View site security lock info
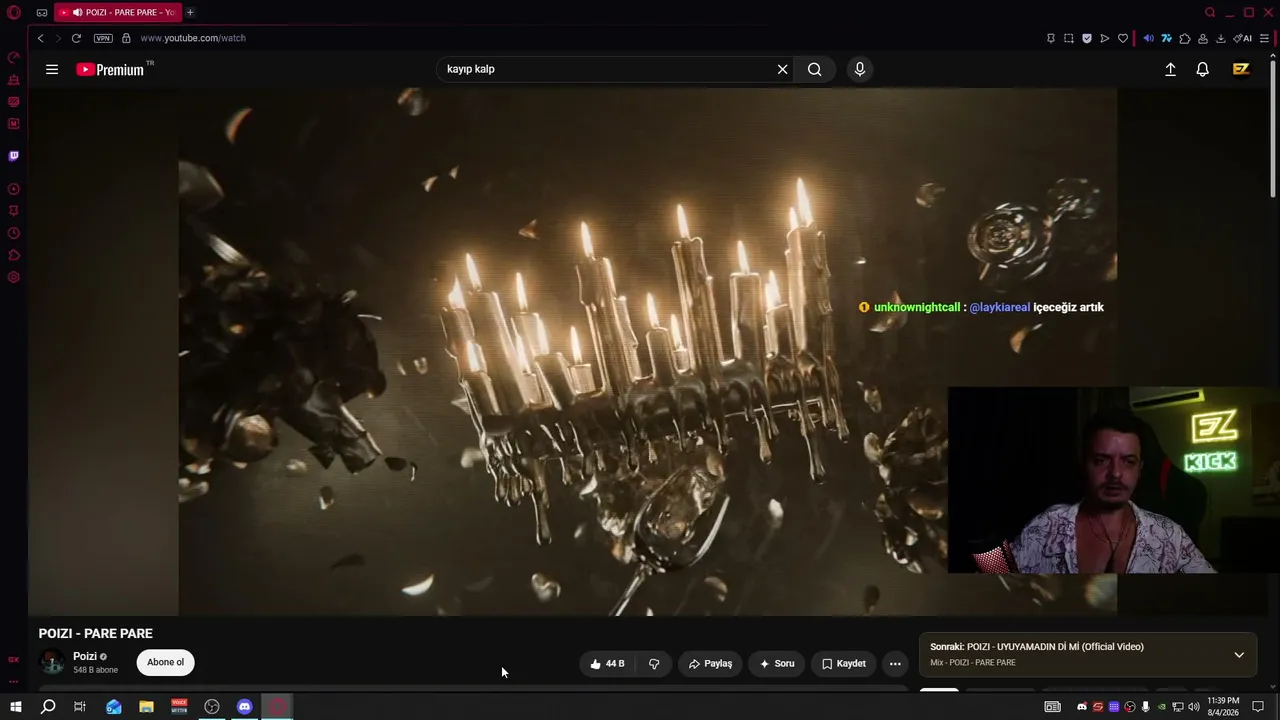Screen dimensions: 1280x720 pos(126,38)
